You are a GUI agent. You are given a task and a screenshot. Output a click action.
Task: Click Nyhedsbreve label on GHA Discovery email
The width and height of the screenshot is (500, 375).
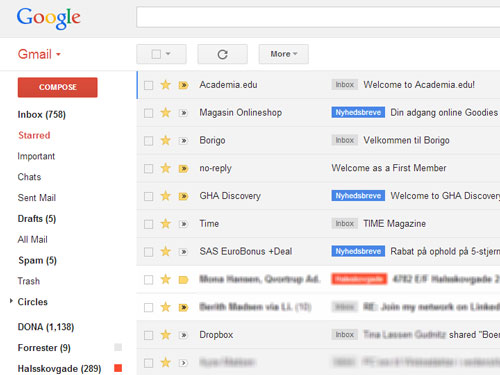click(358, 196)
